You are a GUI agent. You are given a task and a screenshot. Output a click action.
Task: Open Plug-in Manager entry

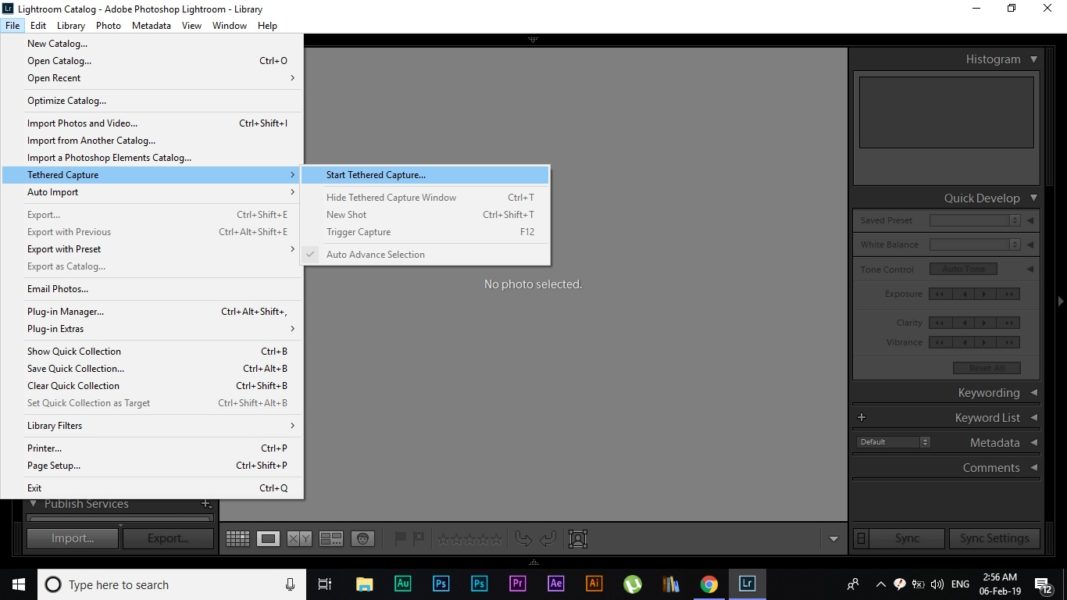152,312
